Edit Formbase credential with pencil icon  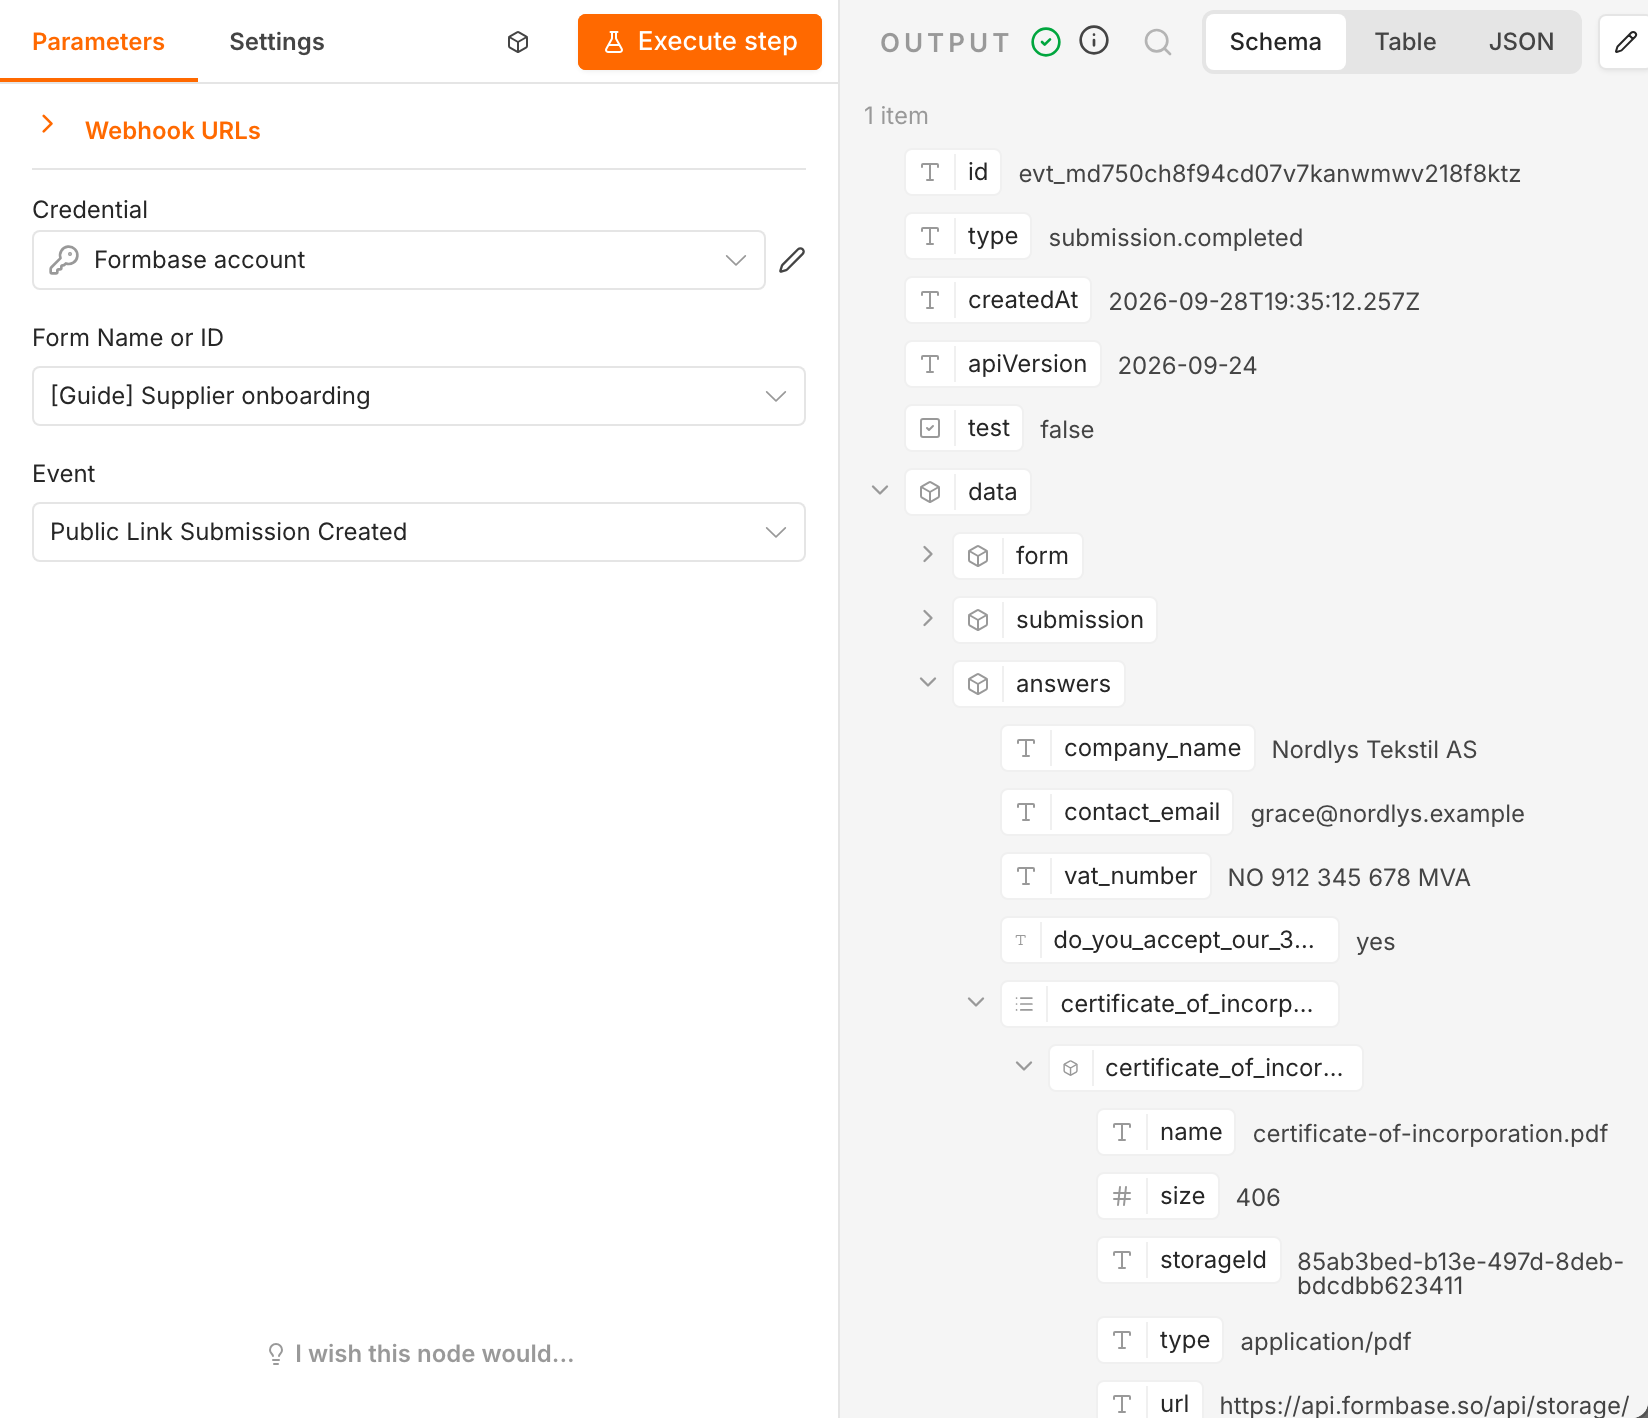[792, 260]
